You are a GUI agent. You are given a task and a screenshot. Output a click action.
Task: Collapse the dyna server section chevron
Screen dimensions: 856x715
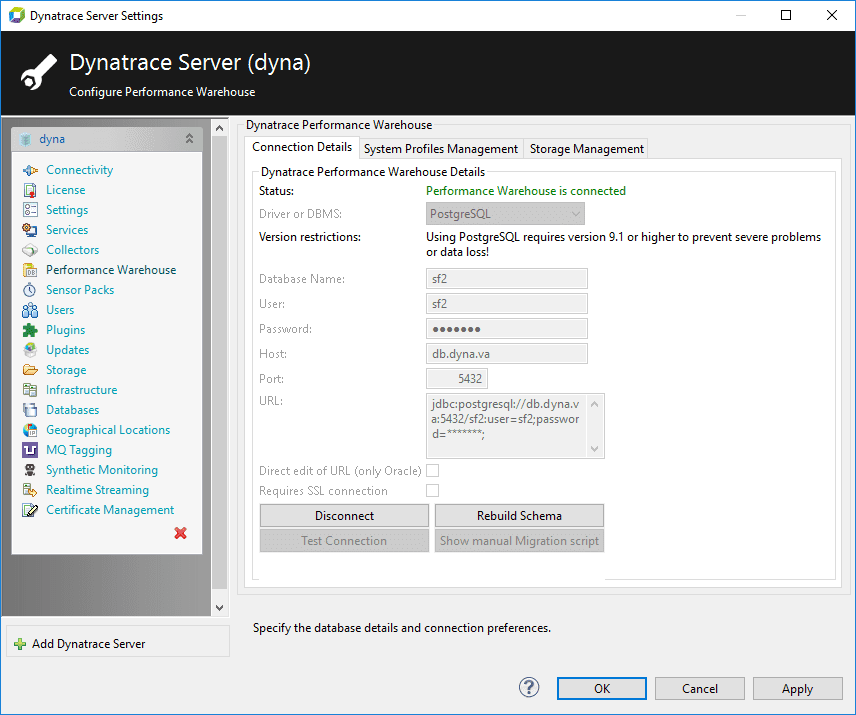coord(189,139)
